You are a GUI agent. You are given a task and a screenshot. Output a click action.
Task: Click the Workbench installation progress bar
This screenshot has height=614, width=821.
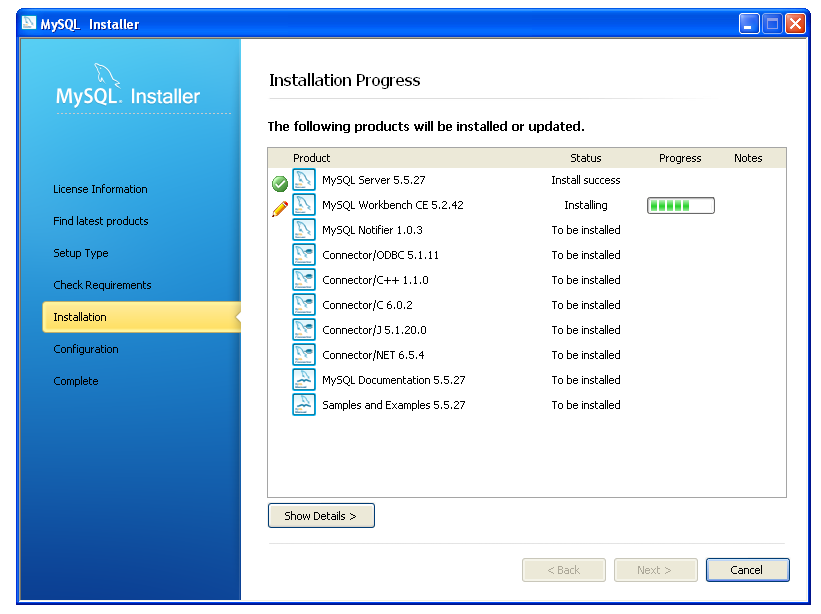pyautogui.click(x=681, y=205)
